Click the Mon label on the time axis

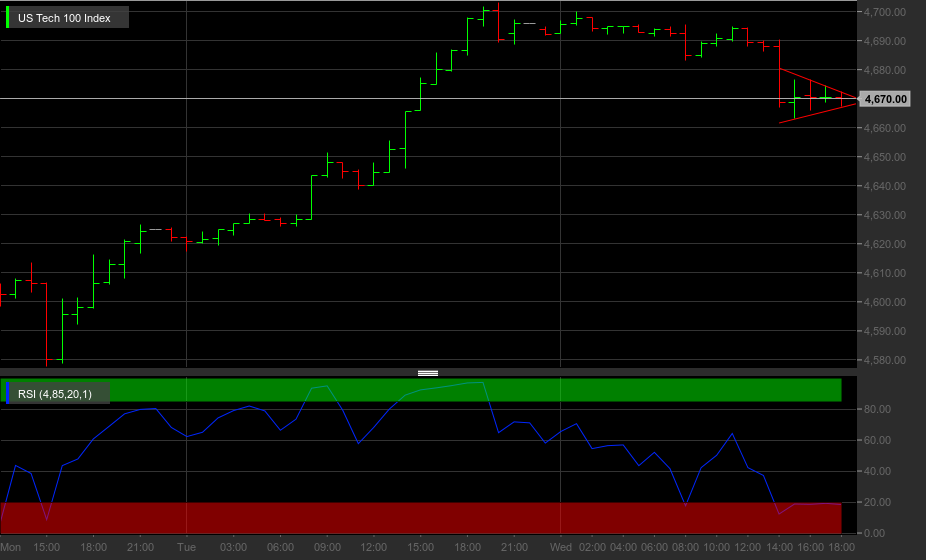[11, 548]
